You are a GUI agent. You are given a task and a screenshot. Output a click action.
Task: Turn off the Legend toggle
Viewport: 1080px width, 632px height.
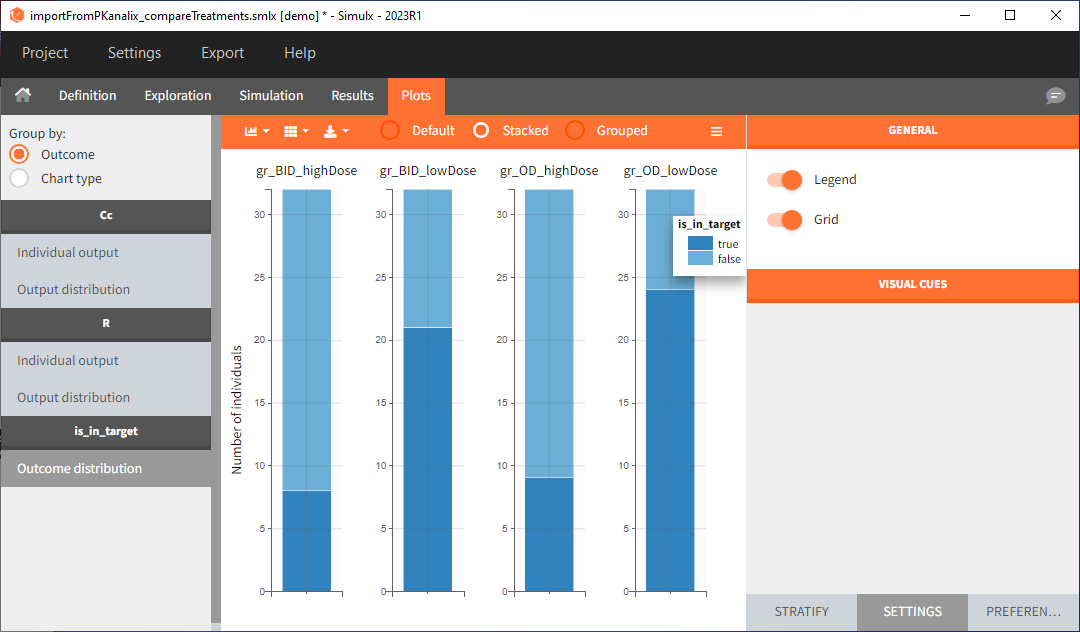coord(785,180)
